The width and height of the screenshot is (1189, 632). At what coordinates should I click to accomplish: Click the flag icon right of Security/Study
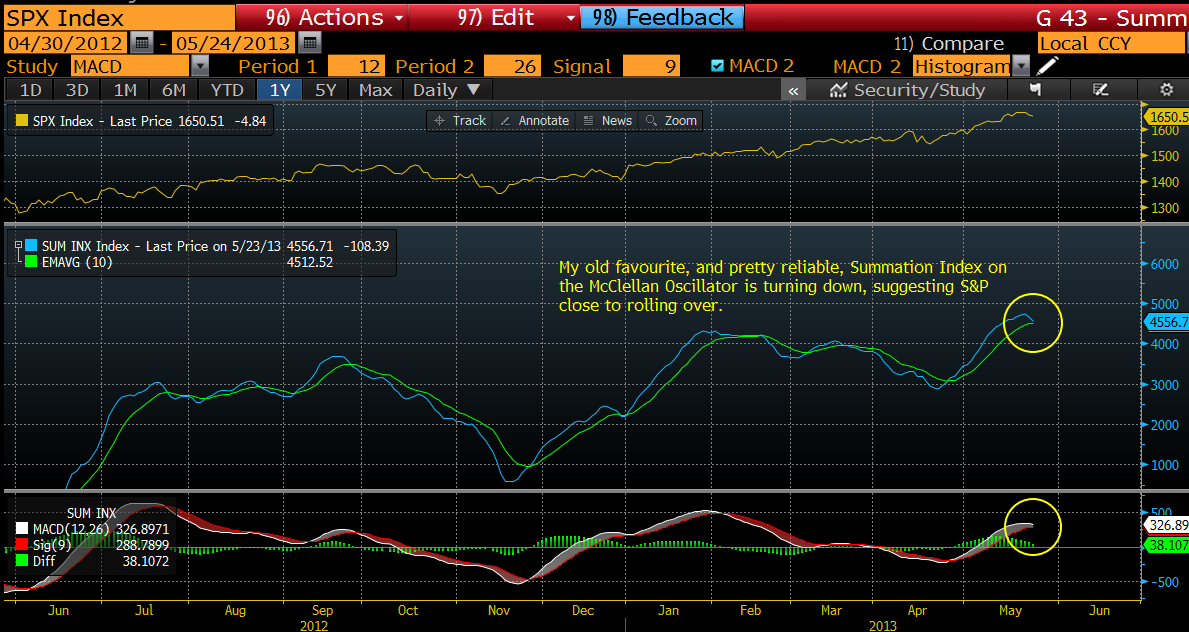(x=1035, y=90)
